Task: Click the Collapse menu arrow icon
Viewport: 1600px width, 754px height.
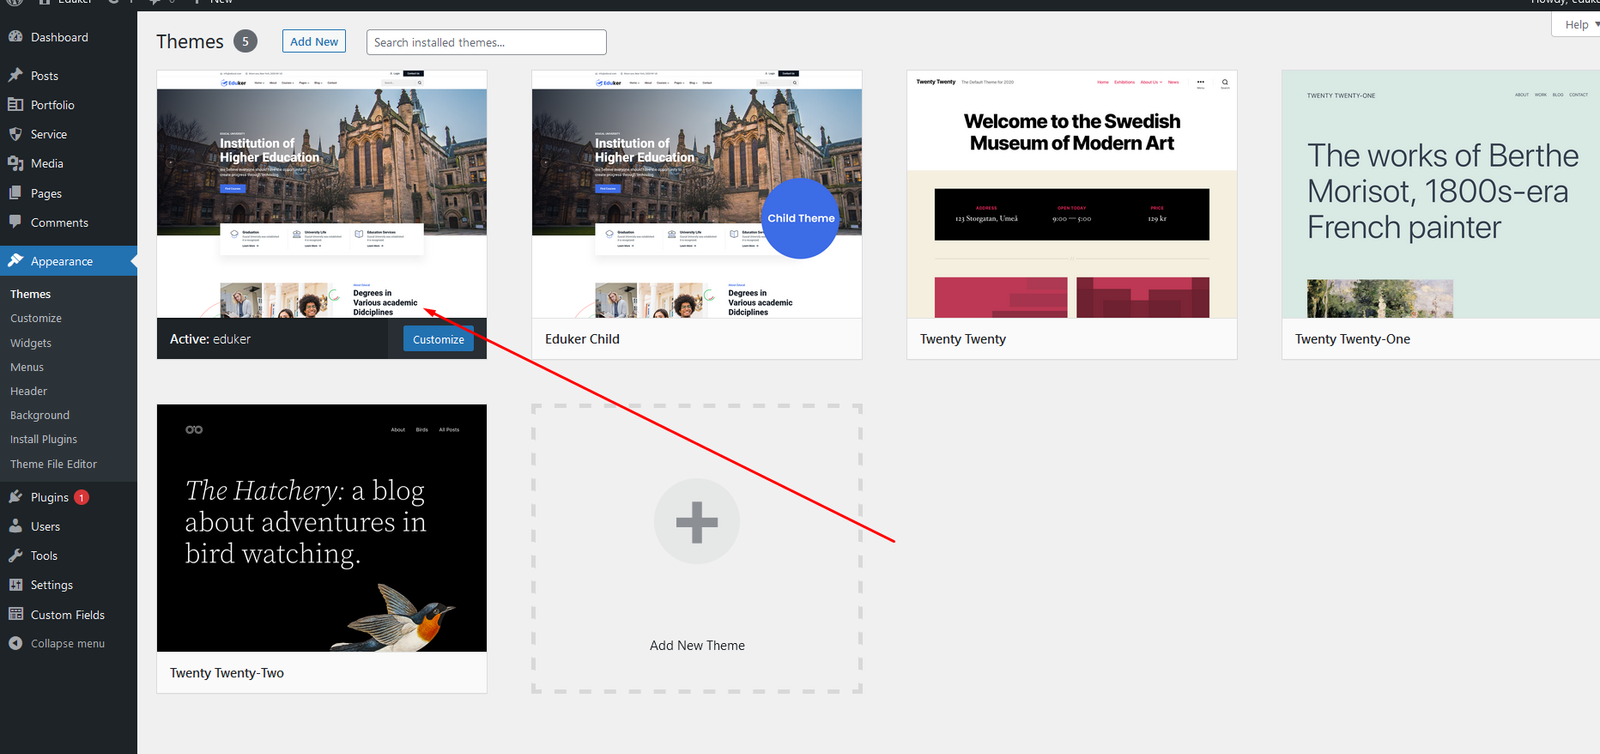Action: click(15, 643)
